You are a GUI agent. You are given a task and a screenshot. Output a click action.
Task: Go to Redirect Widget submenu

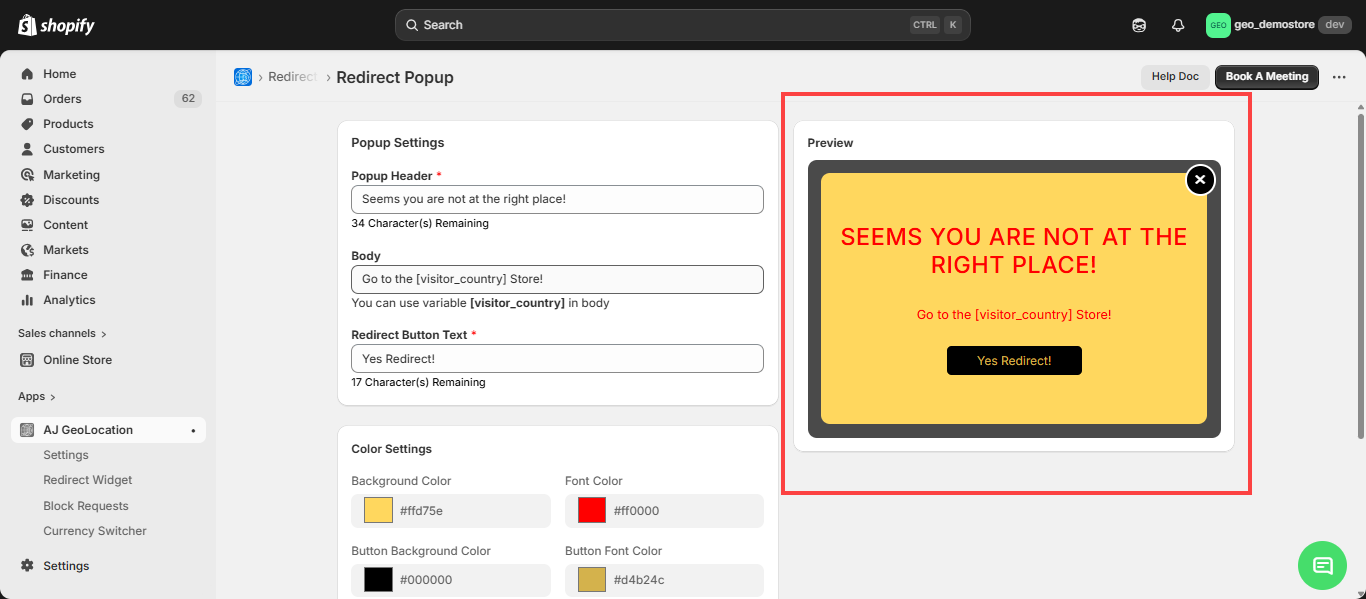point(88,480)
